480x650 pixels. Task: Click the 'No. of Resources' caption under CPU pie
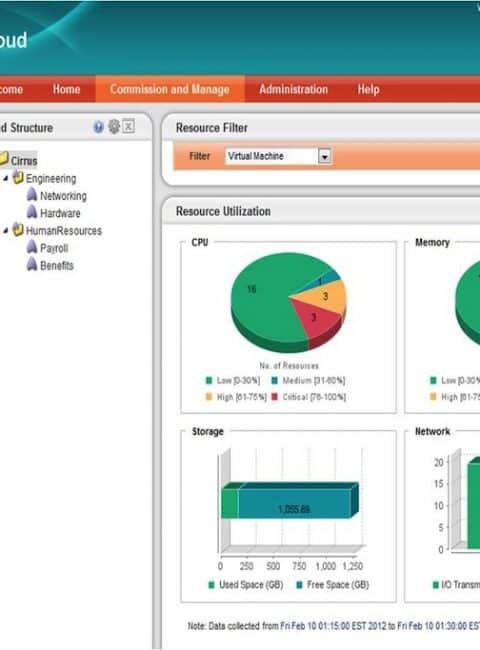(289, 366)
